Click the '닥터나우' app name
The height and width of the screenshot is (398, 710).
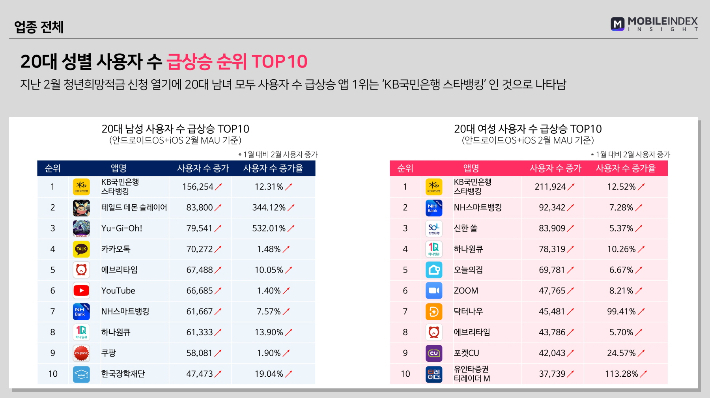pyautogui.click(x=468, y=312)
